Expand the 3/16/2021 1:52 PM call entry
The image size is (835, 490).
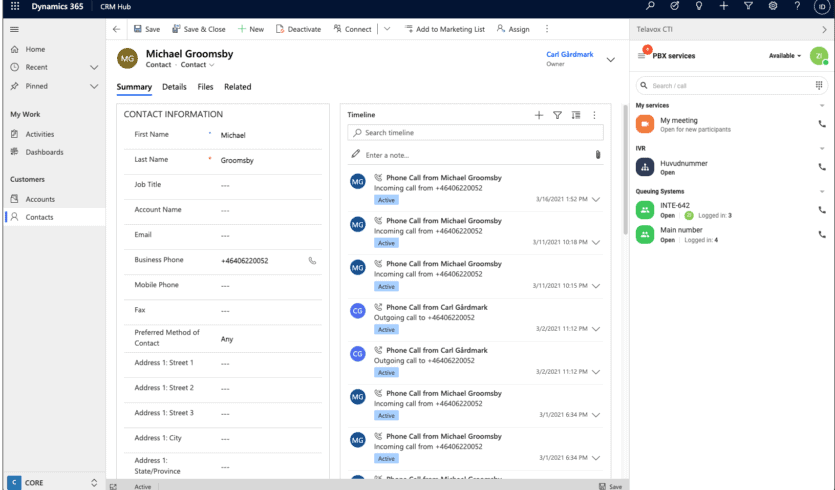click(x=596, y=199)
